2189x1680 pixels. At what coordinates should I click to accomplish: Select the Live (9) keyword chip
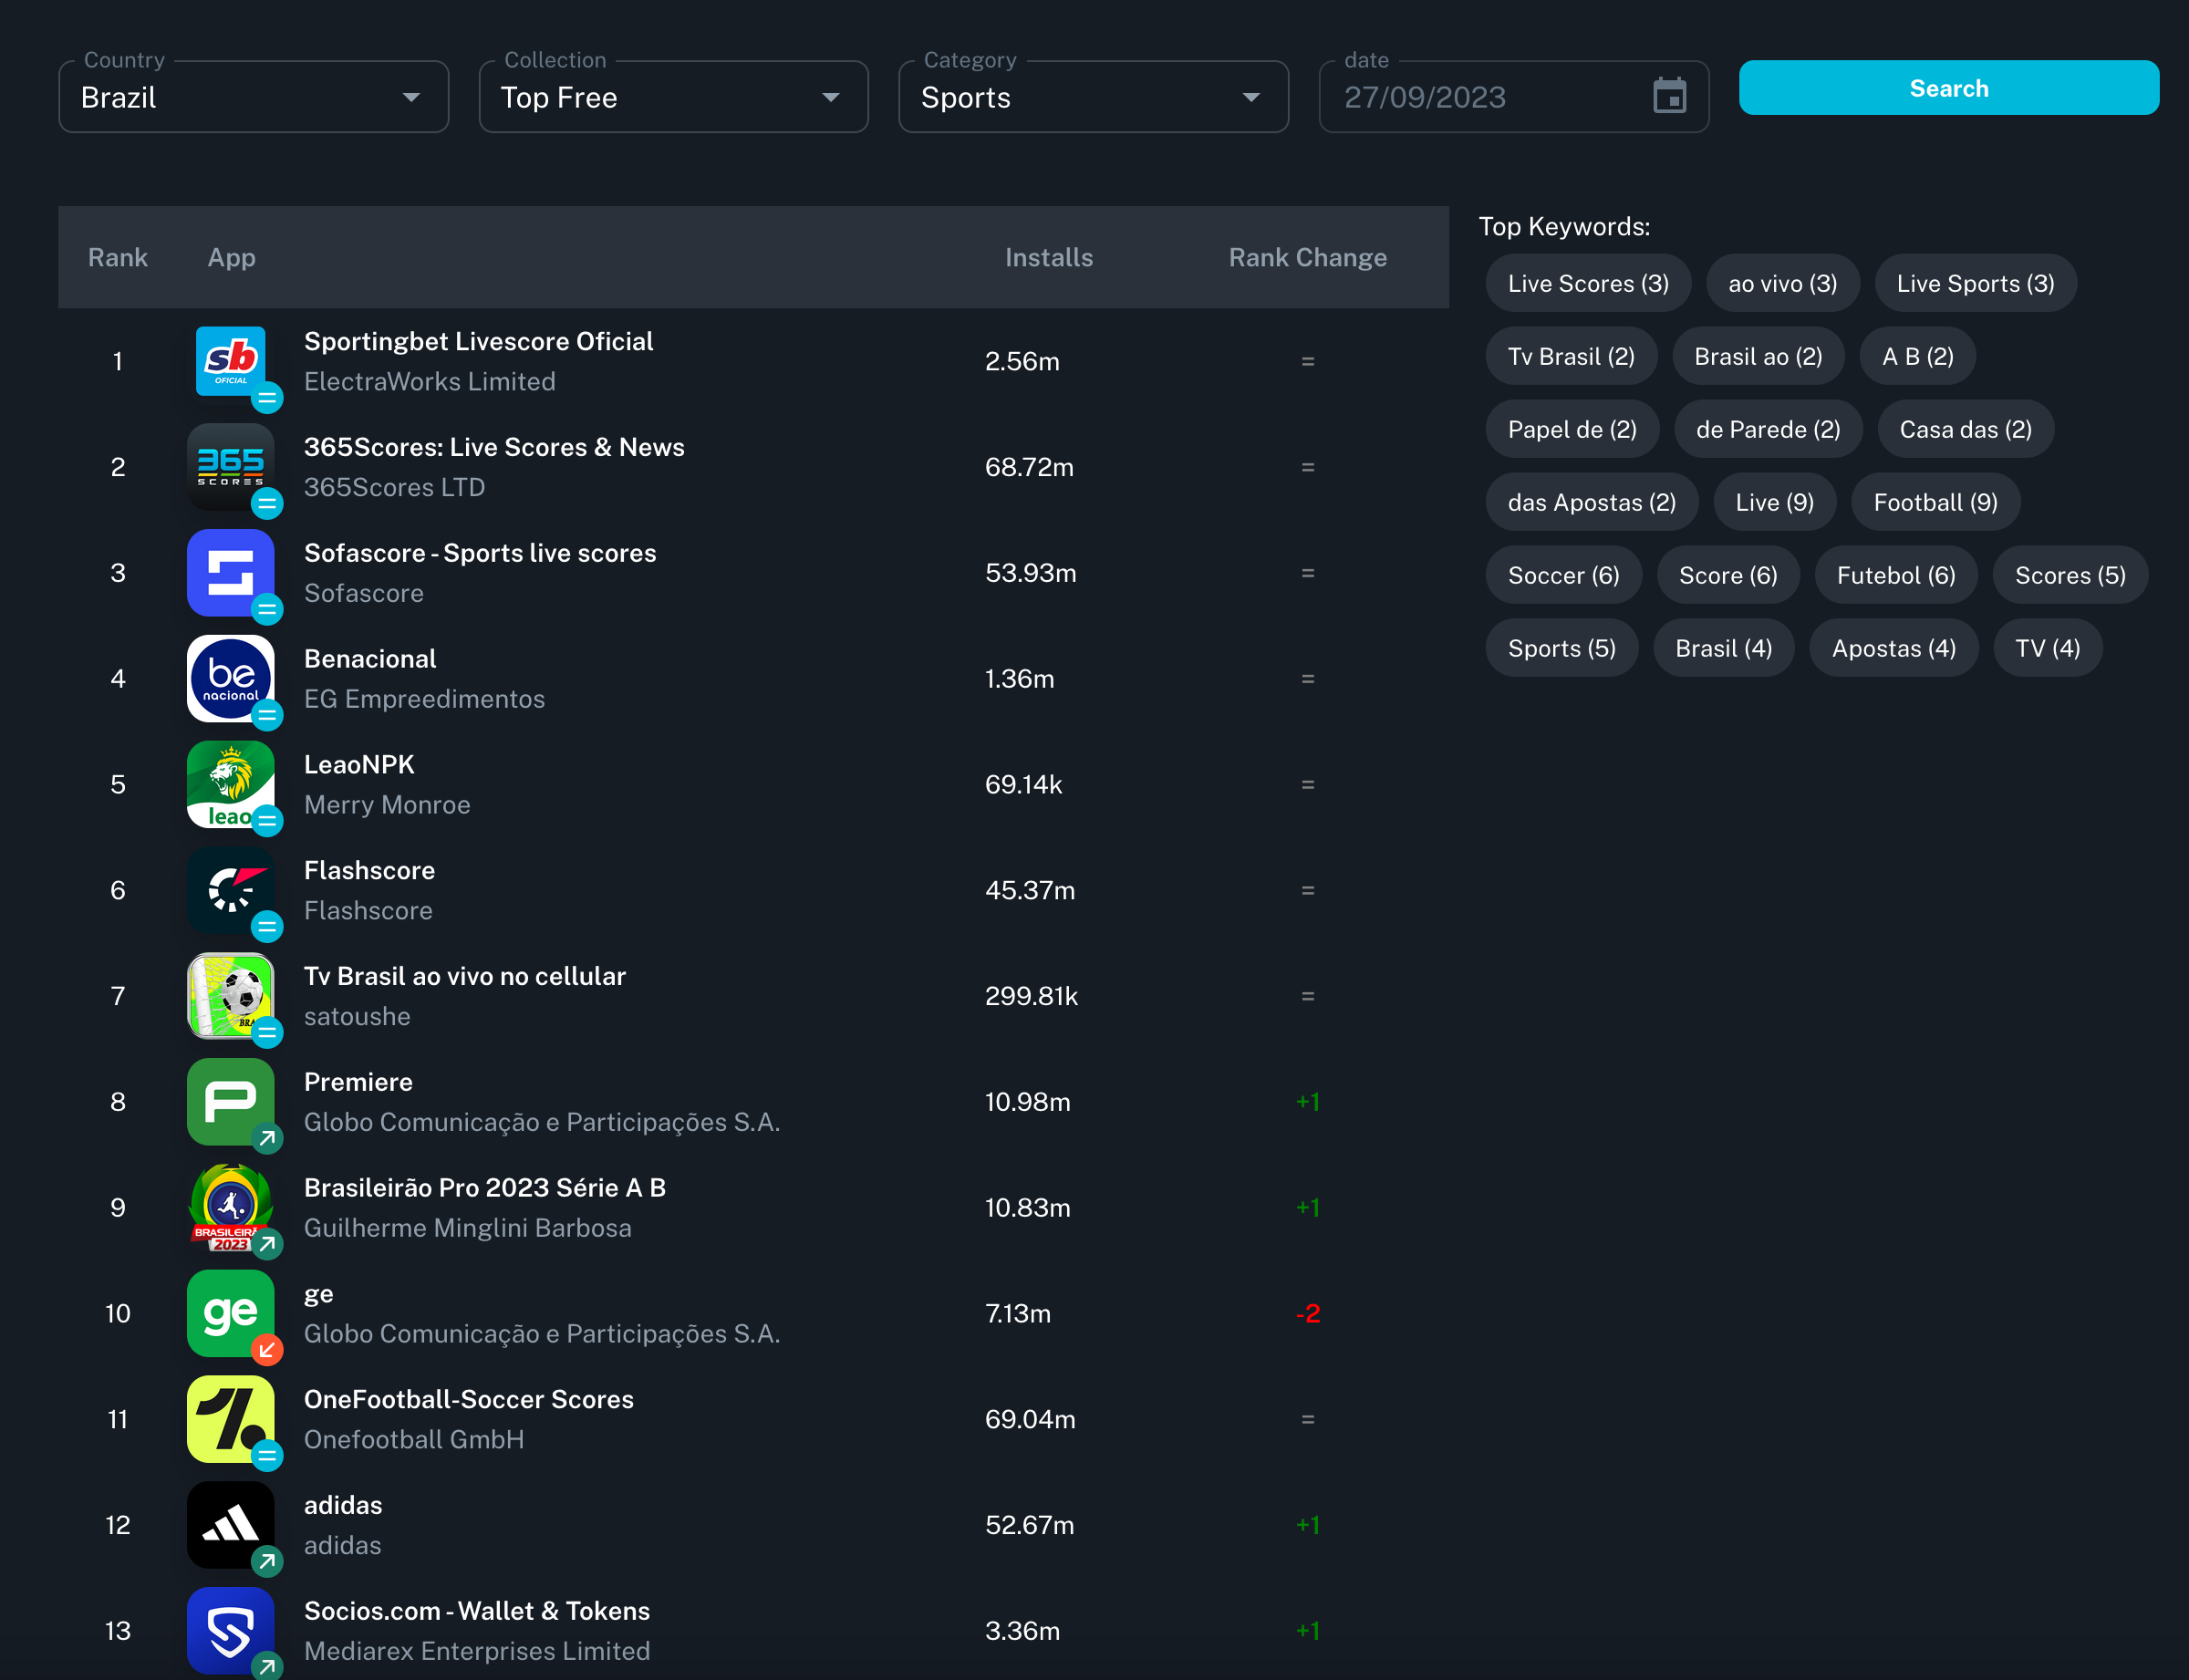tap(1774, 503)
